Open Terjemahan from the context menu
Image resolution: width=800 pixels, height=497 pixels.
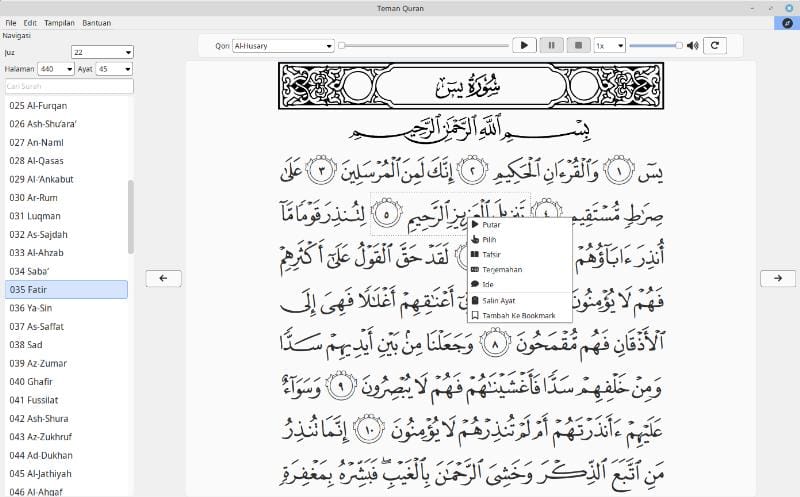pos(520,269)
